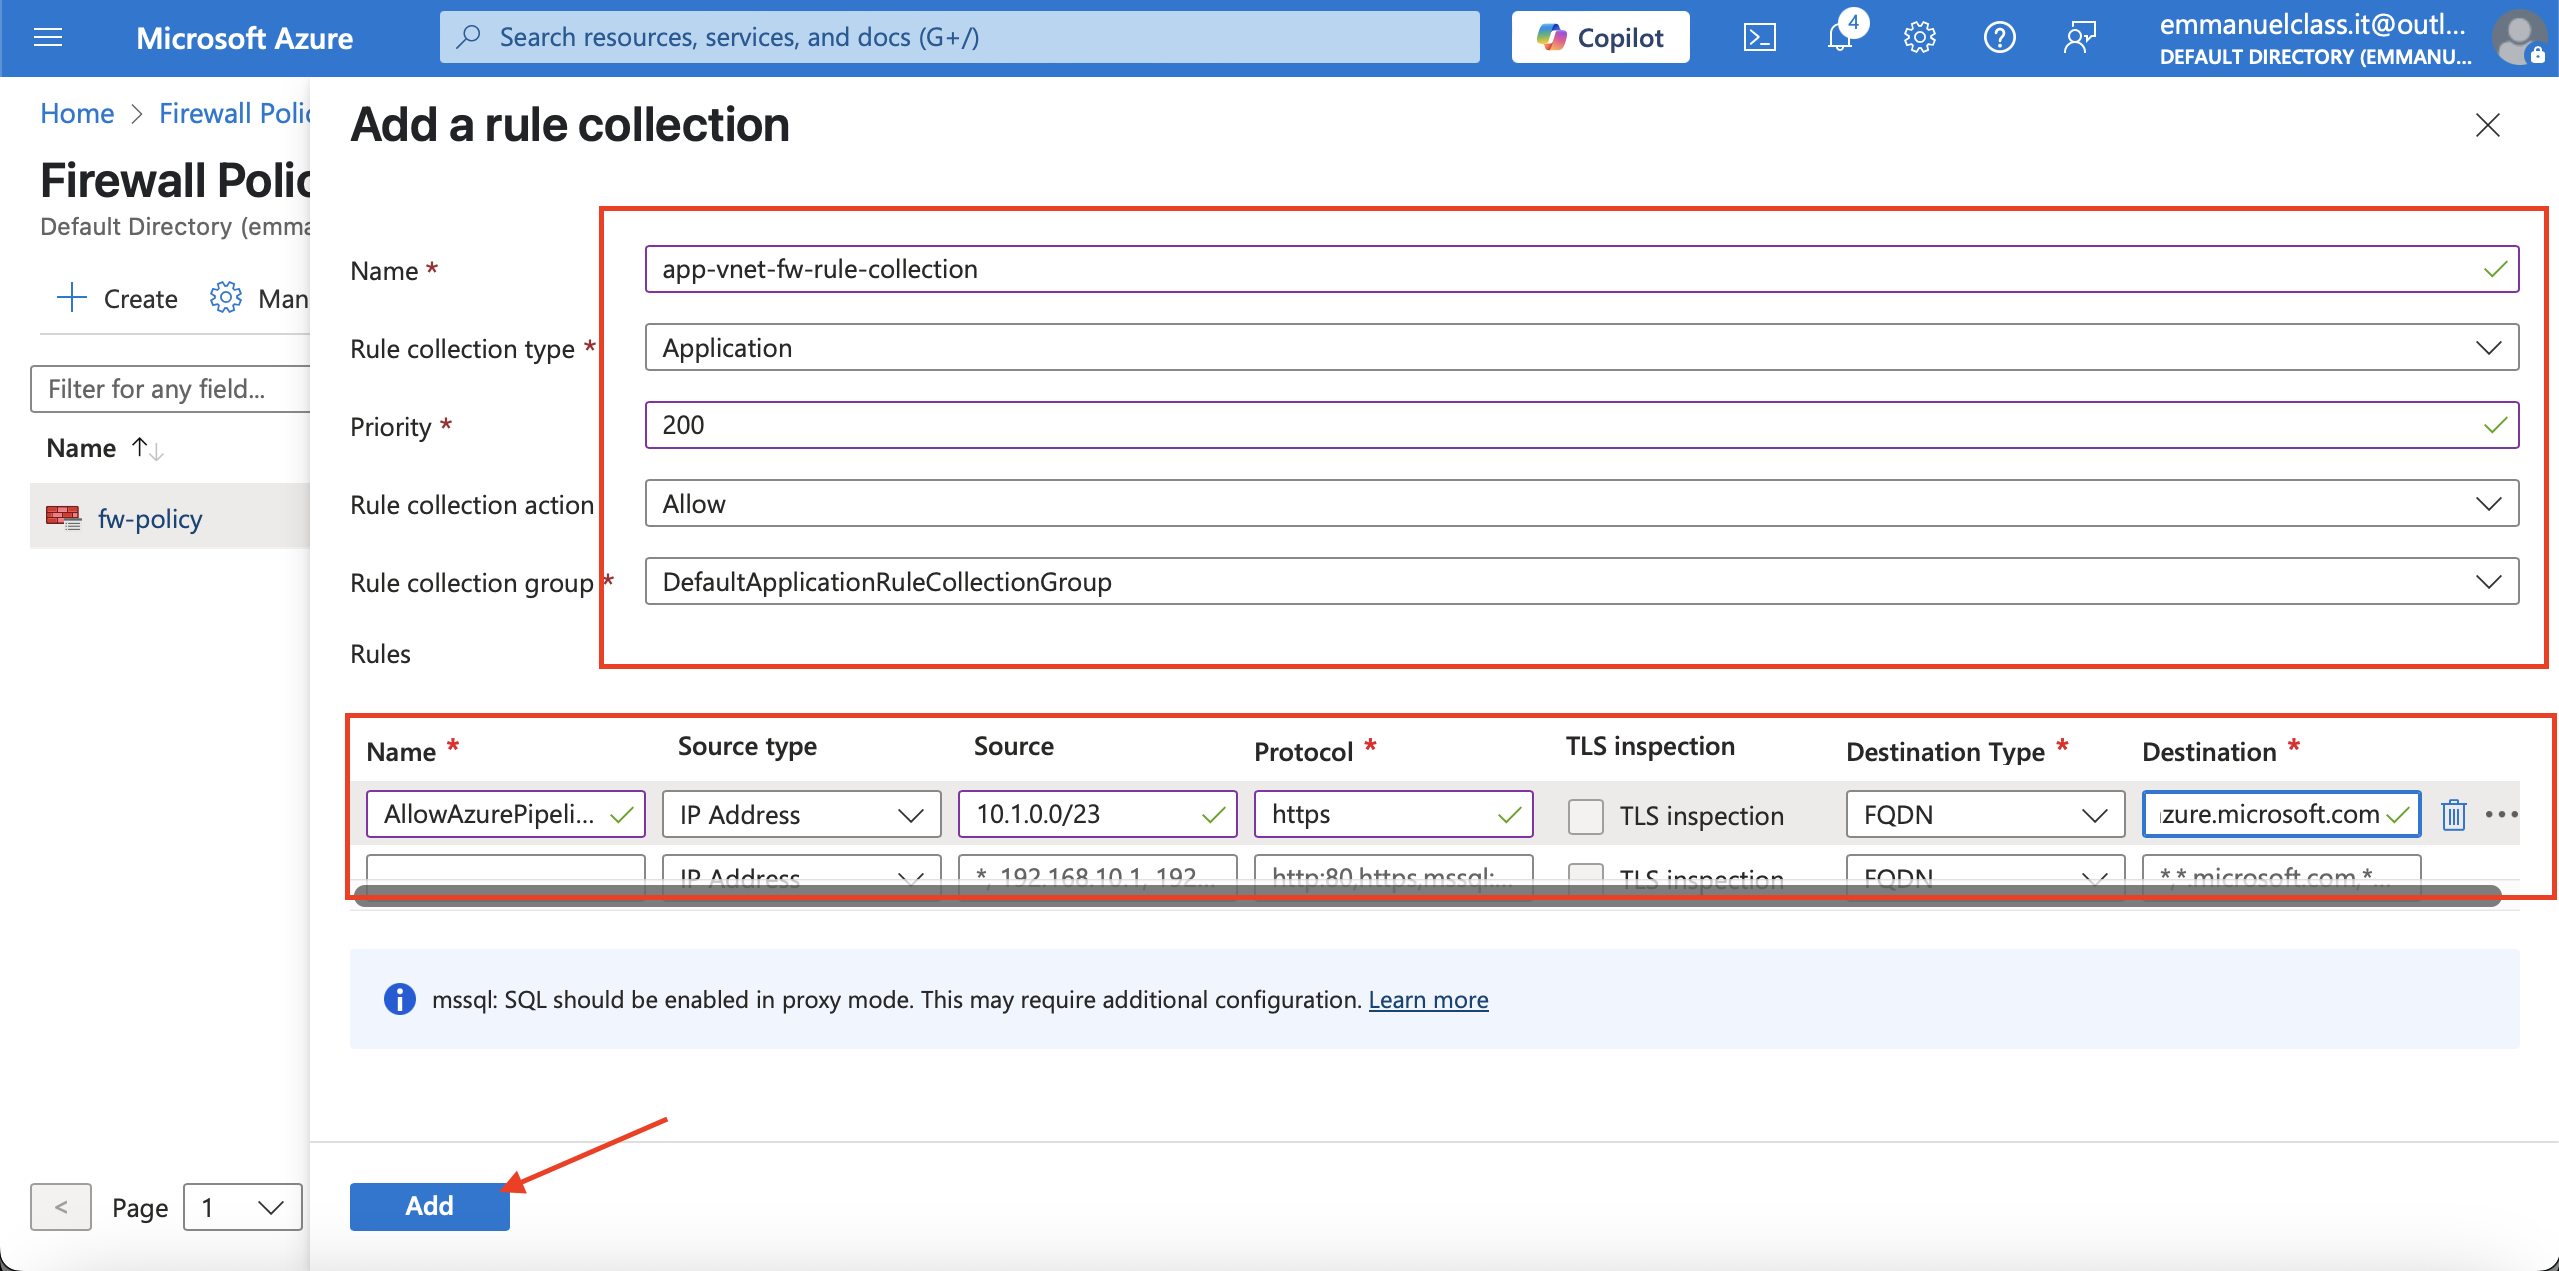Viewport: 2559px width, 1271px height.
Task: Toggle the Name column sort arrows
Action: (x=148, y=449)
